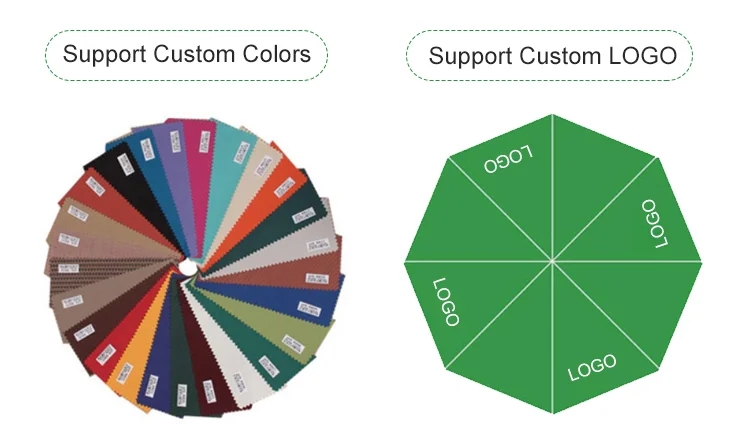Click the Support Custom LOGO label
Viewport: 750px width, 433px height.
tap(552, 55)
